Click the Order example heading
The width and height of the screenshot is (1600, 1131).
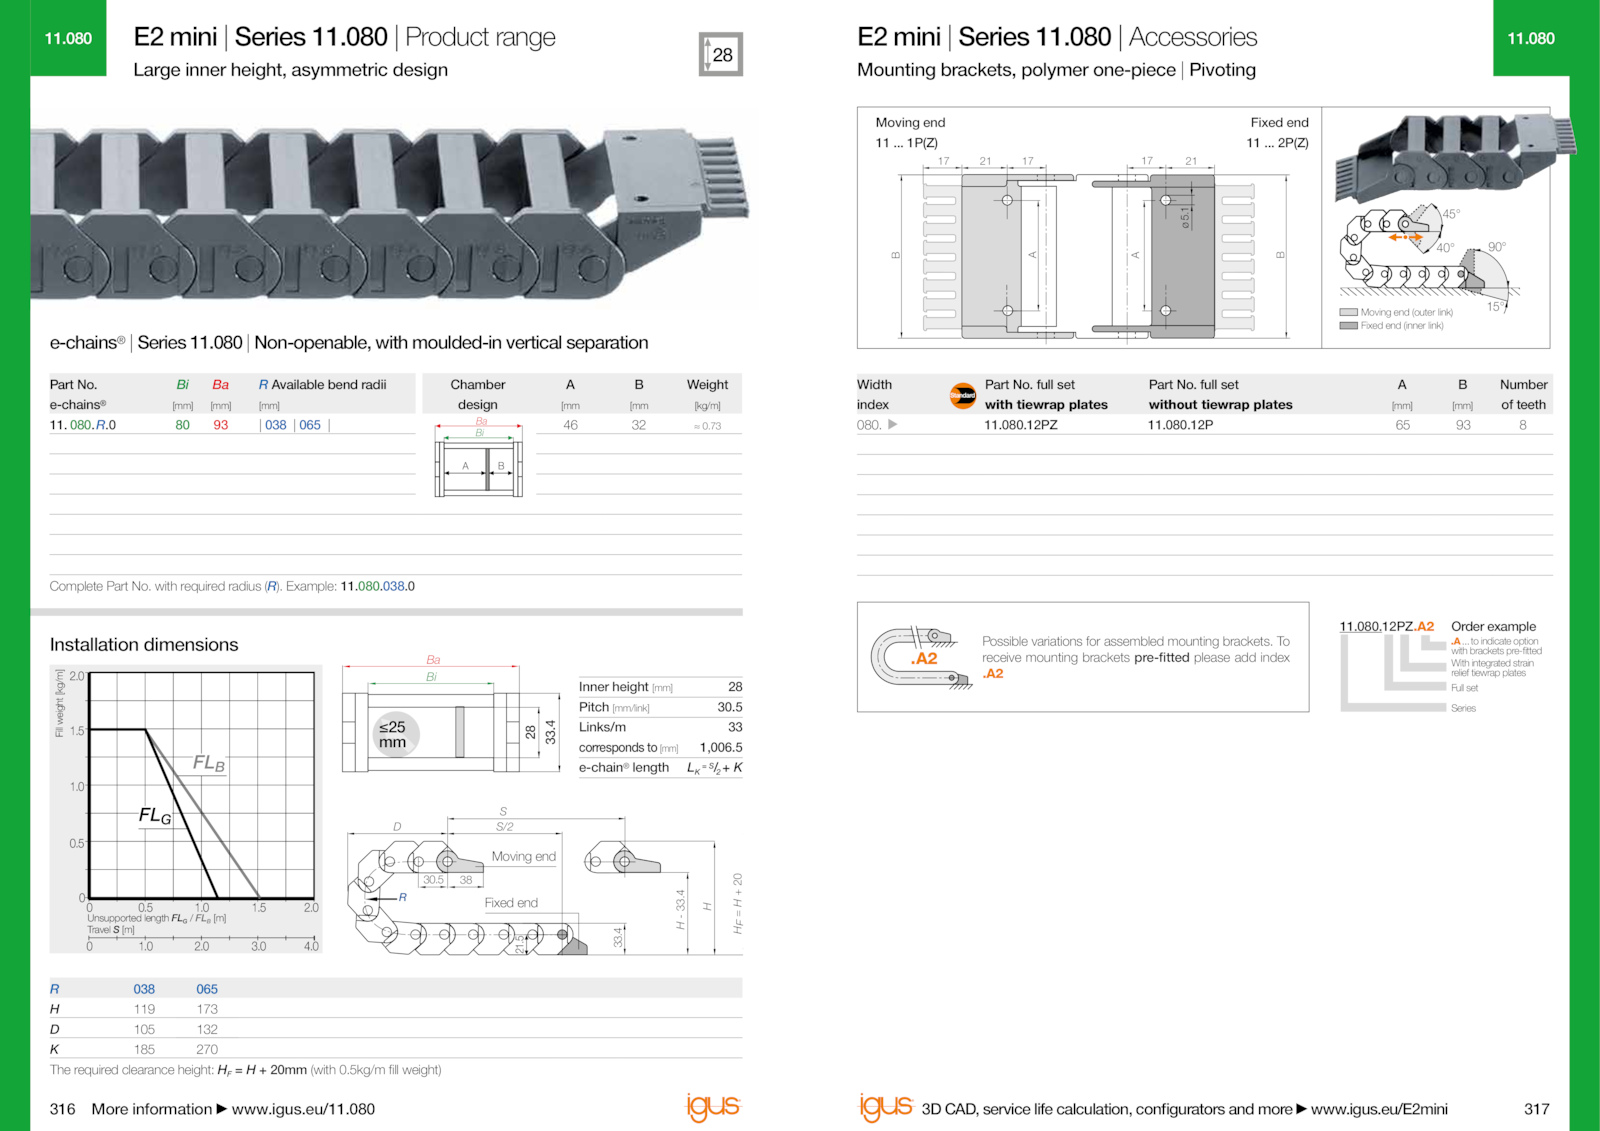pyautogui.click(x=1494, y=627)
